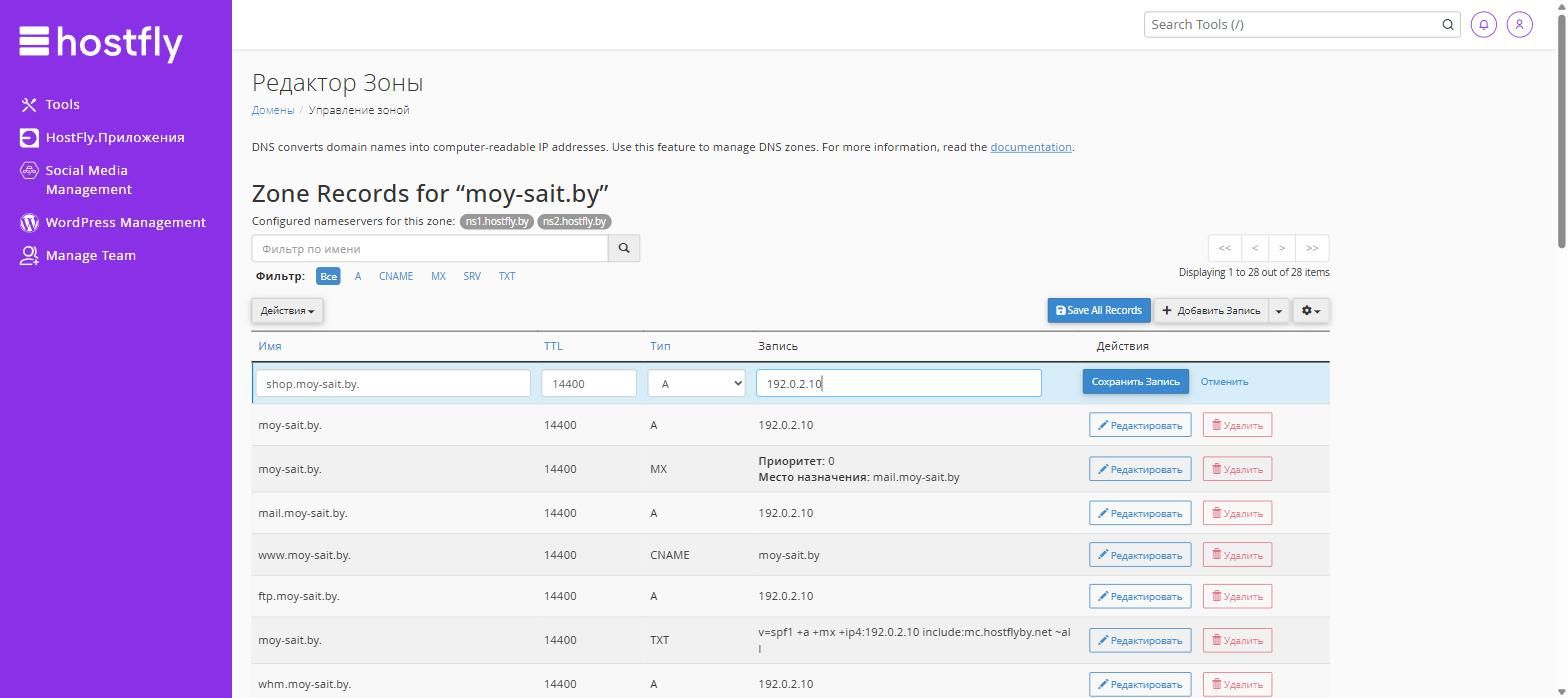Delete the moy-sait.by. MX record
The height and width of the screenshot is (698, 1568).
(1237, 469)
